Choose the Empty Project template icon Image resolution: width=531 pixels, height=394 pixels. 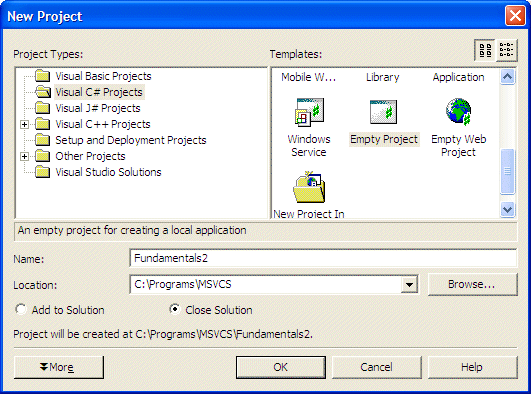pos(383,112)
